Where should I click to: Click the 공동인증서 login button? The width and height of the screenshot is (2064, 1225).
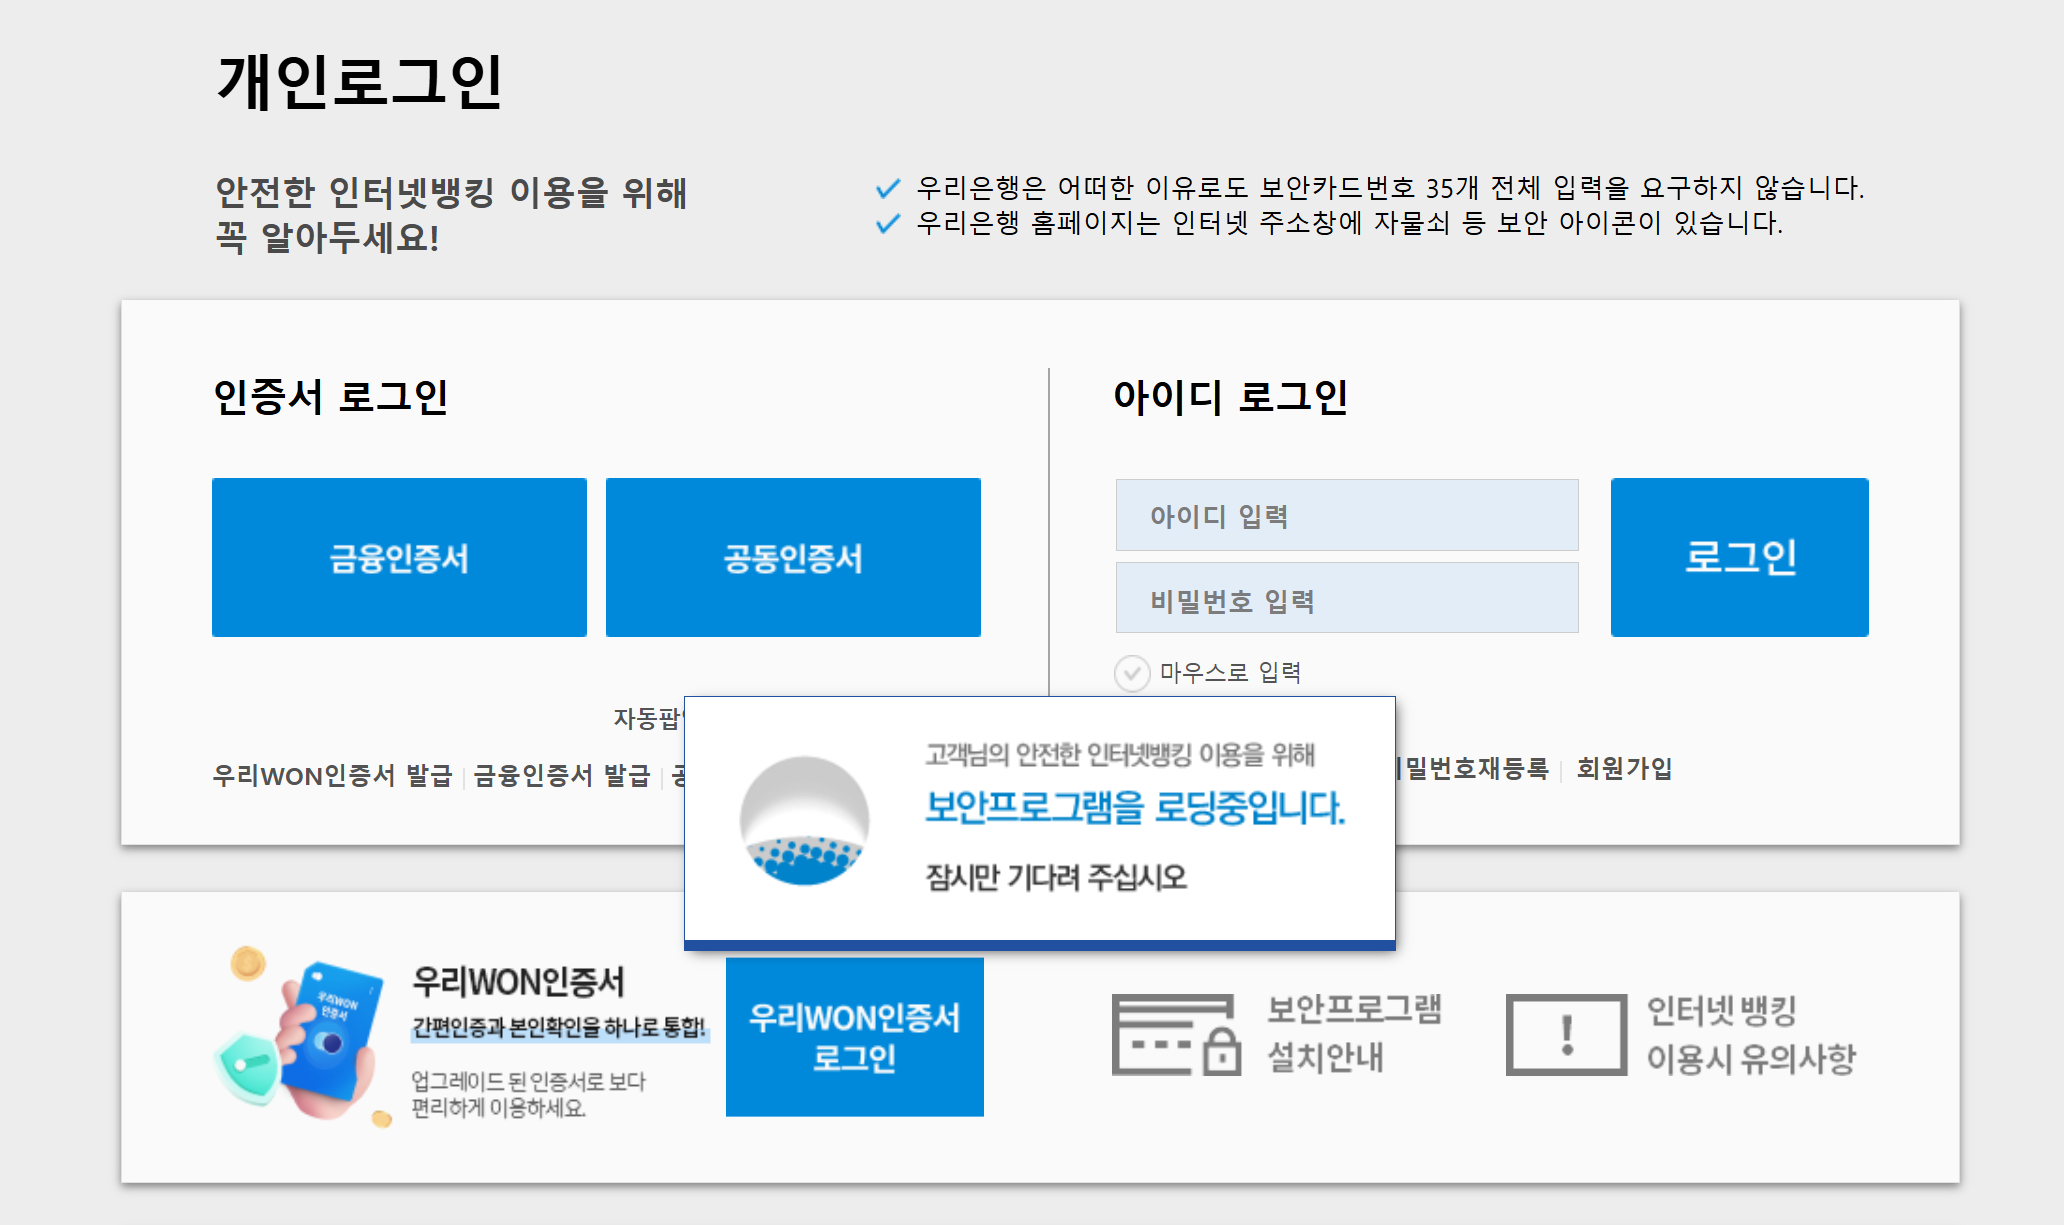coord(793,557)
